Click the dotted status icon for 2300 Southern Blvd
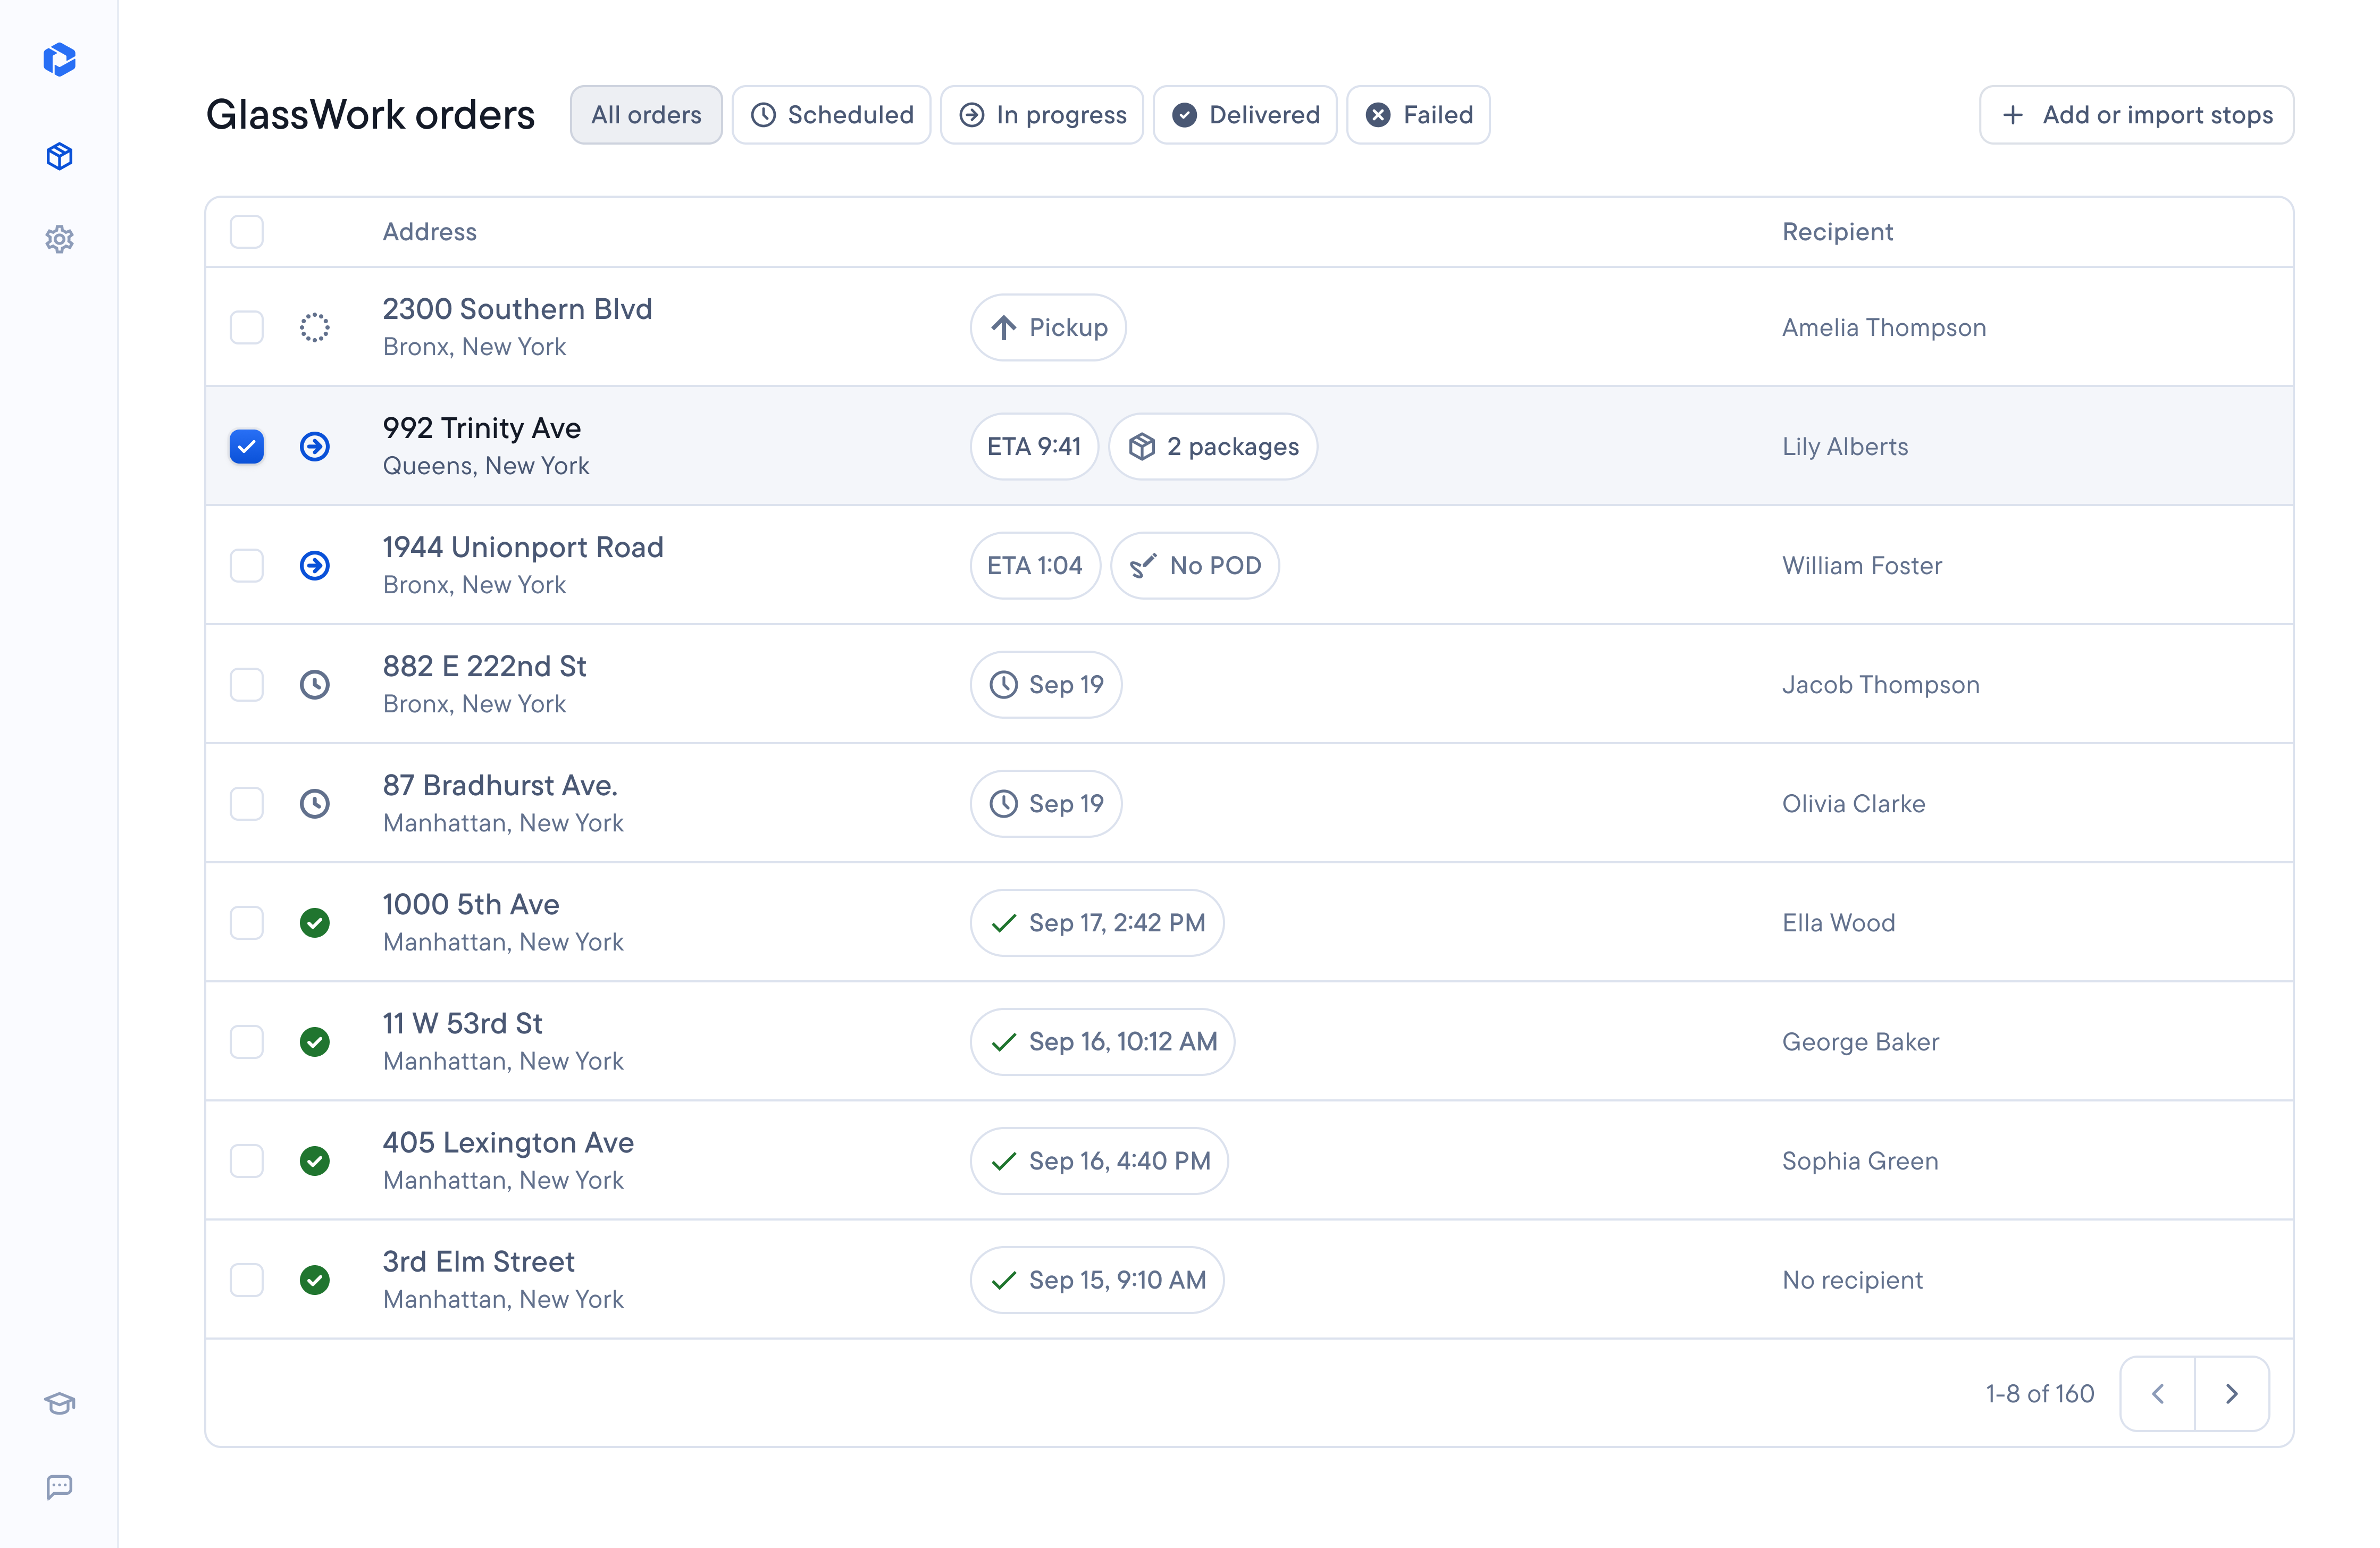The width and height of the screenshot is (2380, 1548). [315, 327]
